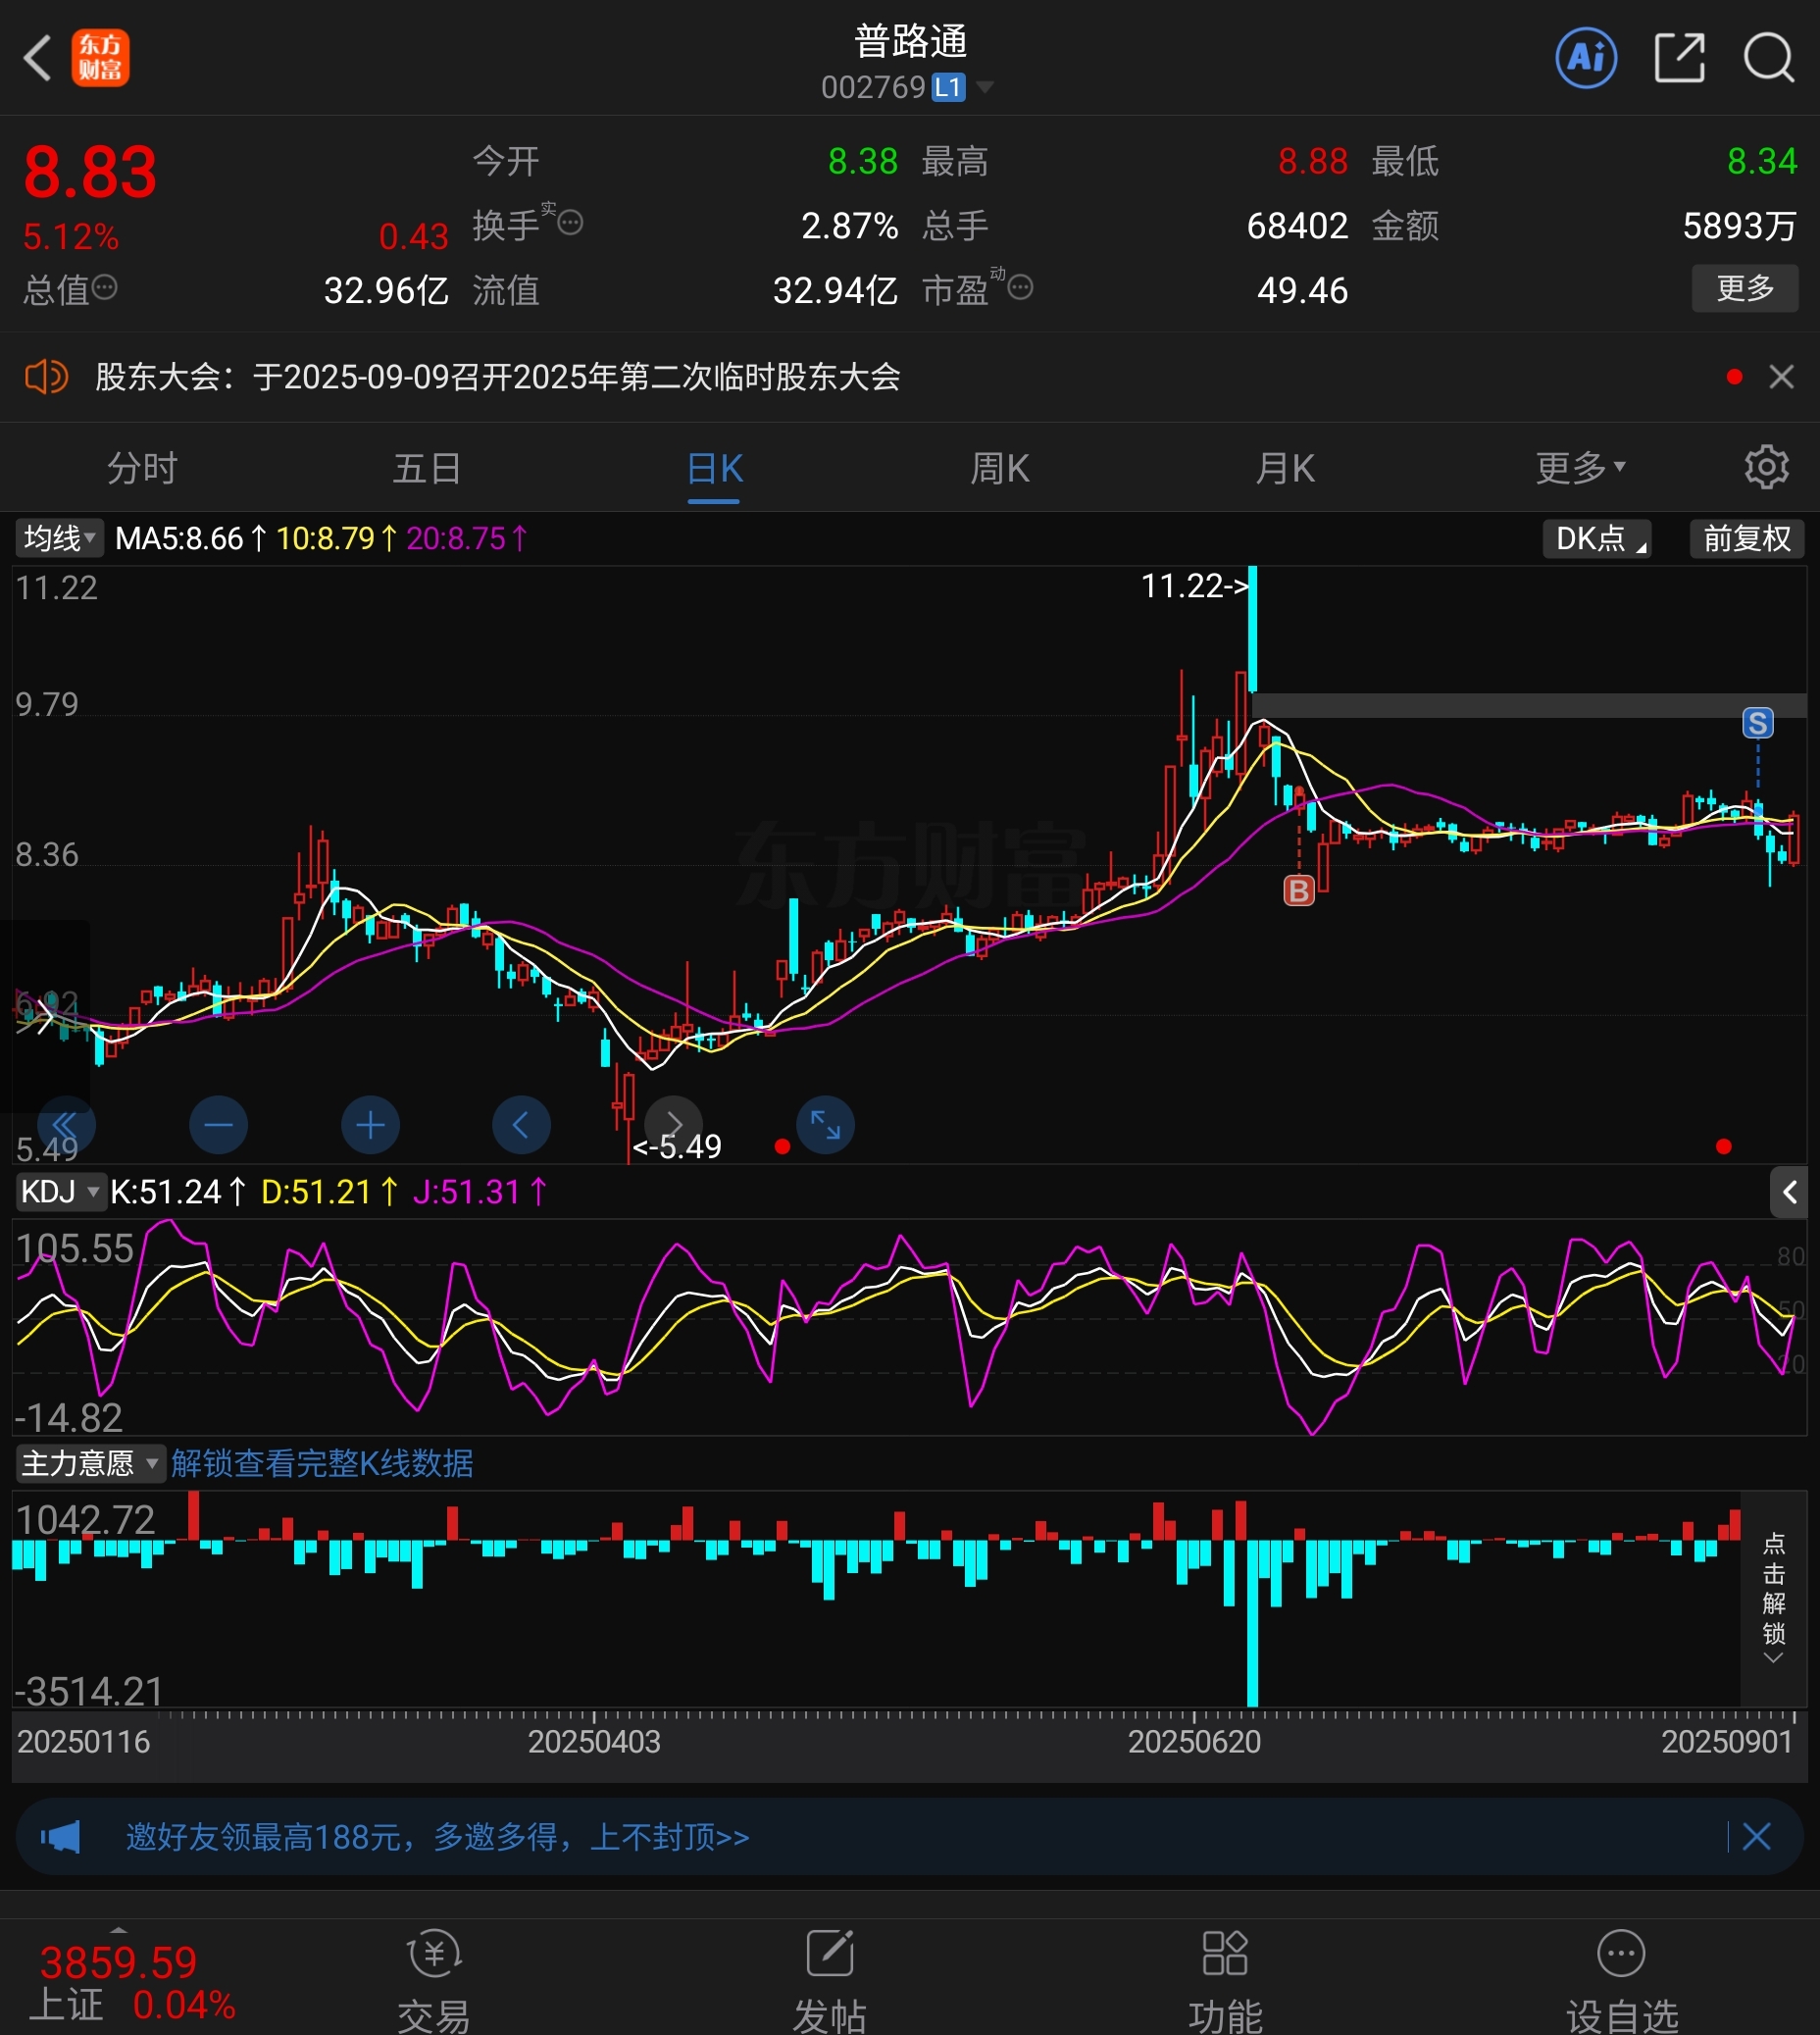The width and height of the screenshot is (1820, 2035).
Task: Tap the B buy marker
Action: pos(1299,890)
